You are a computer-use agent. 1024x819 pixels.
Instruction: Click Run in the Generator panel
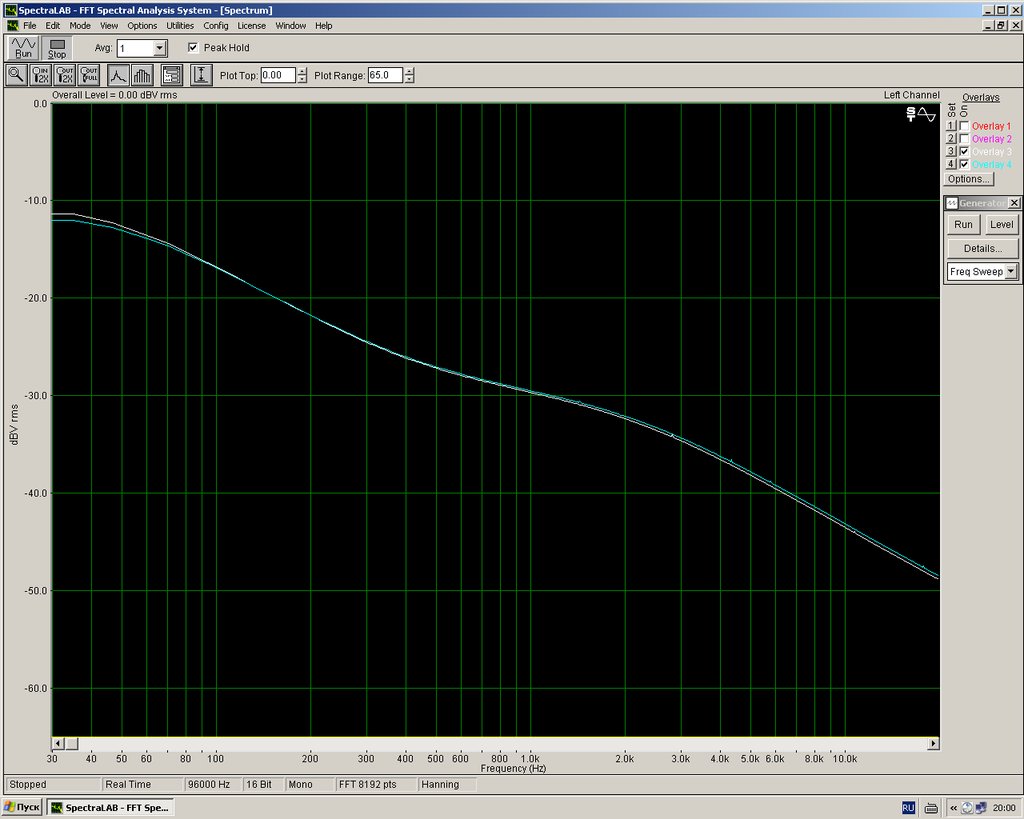[963, 225]
